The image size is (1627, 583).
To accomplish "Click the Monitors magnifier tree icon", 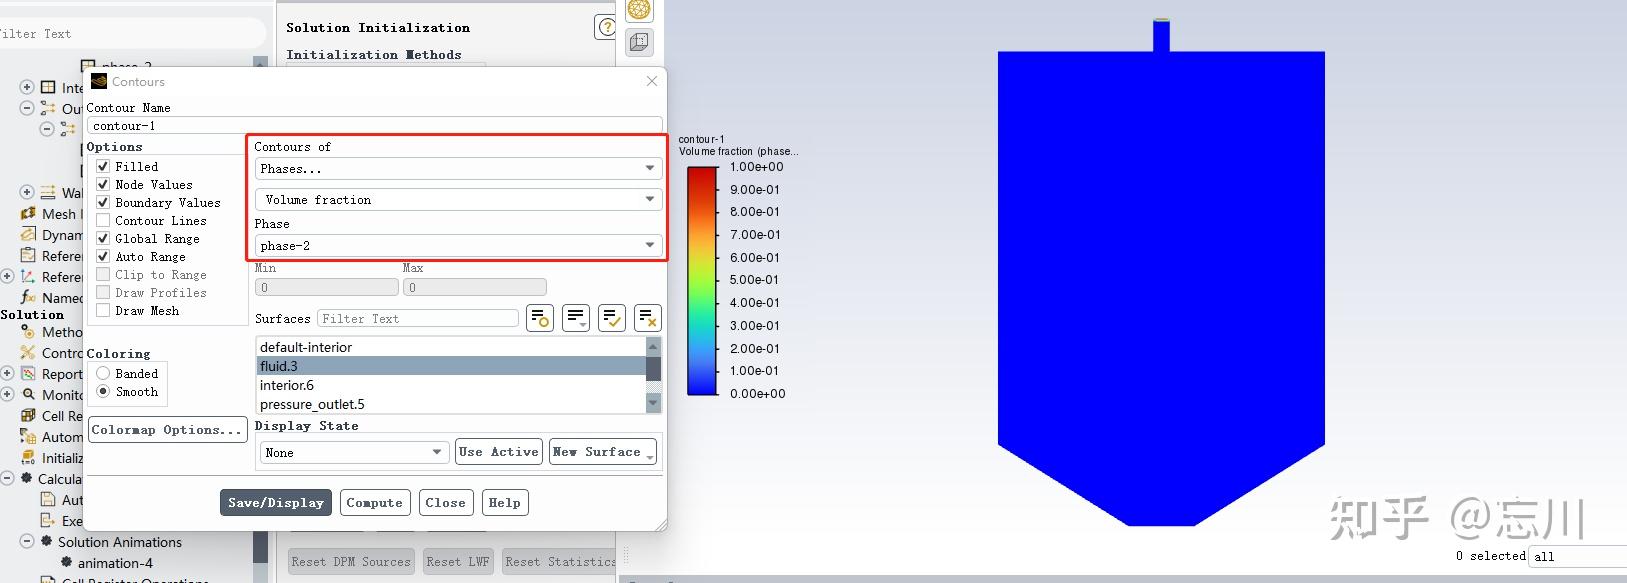I will pyautogui.click(x=28, y=394).
